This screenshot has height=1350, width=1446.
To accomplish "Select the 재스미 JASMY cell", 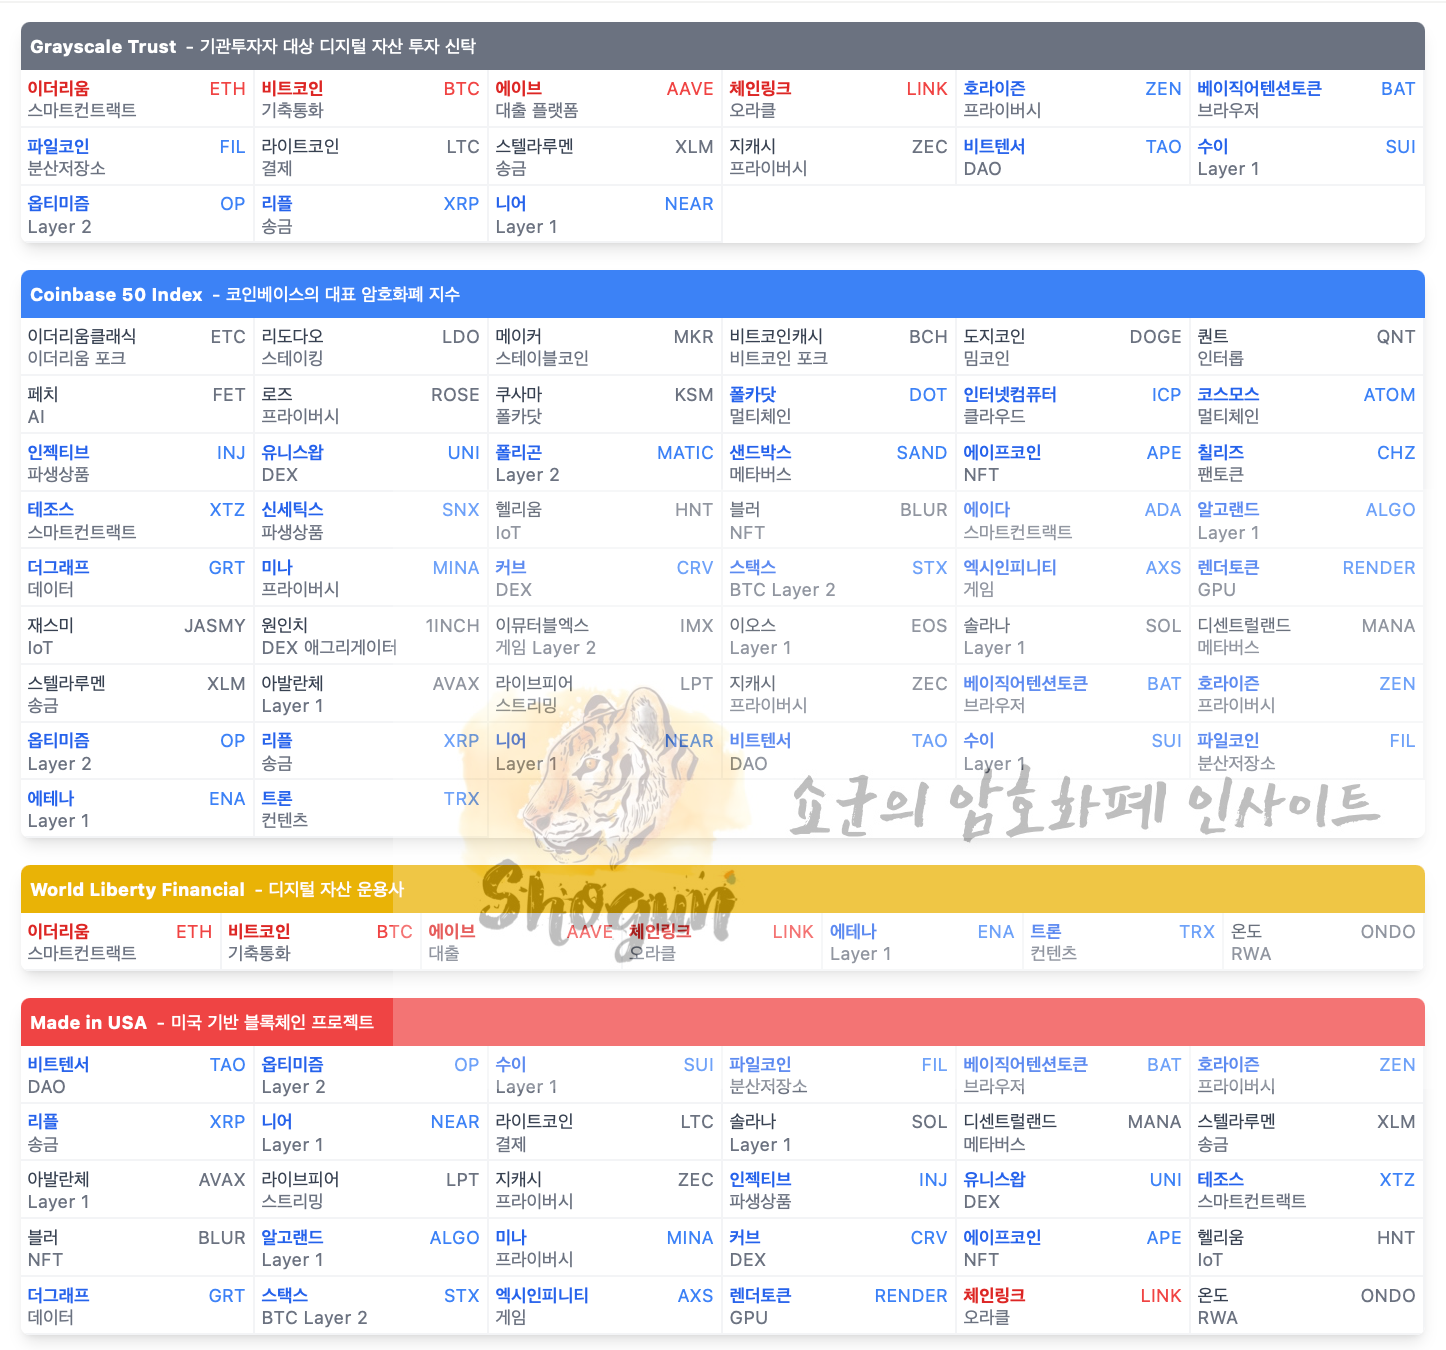I will (137, 636).
